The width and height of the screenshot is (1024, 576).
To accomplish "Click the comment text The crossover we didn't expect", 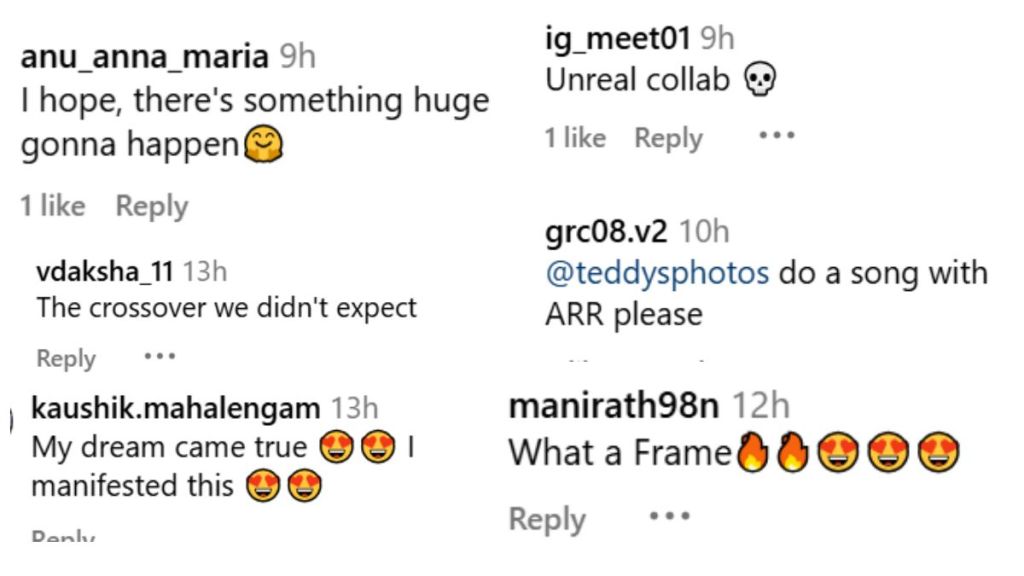I will (x=226, y=308).
